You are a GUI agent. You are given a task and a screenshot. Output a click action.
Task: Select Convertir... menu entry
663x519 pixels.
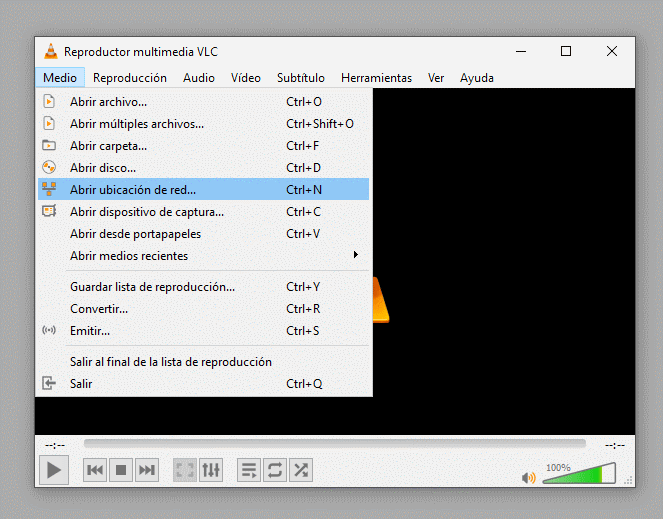pos(203,308)
